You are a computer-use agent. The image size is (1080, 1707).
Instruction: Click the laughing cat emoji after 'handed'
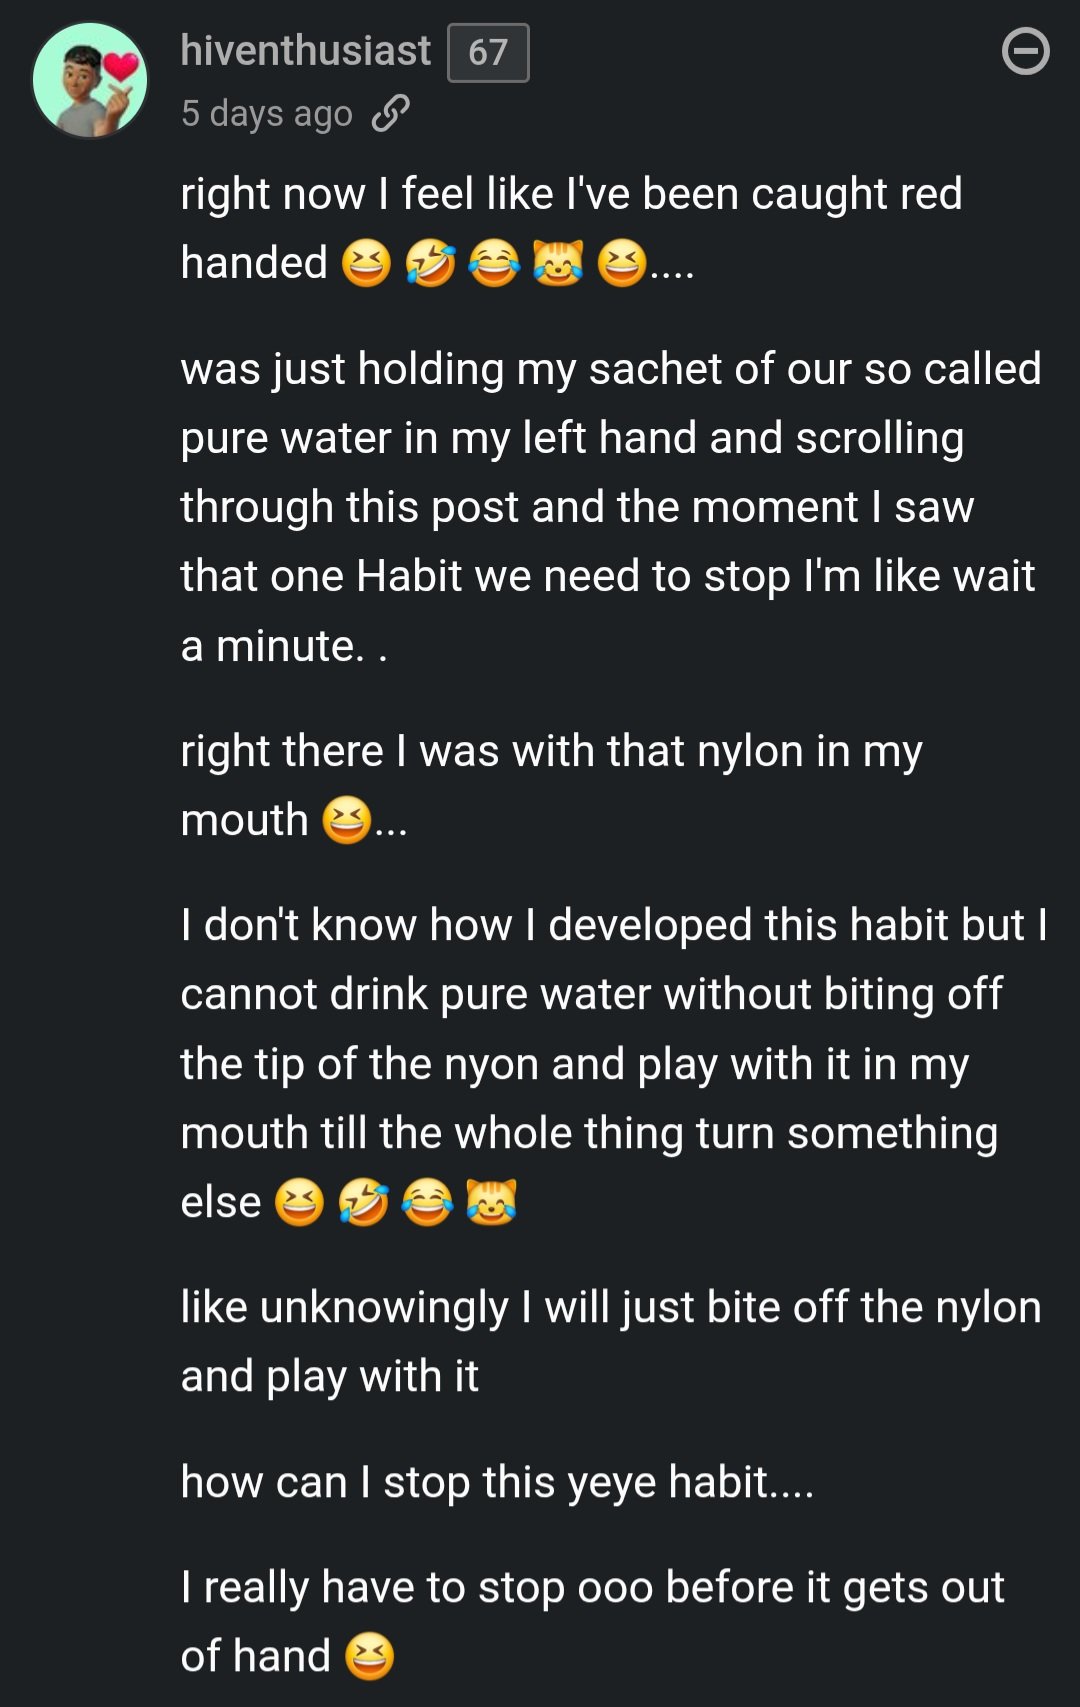click(x=557, y=265)
